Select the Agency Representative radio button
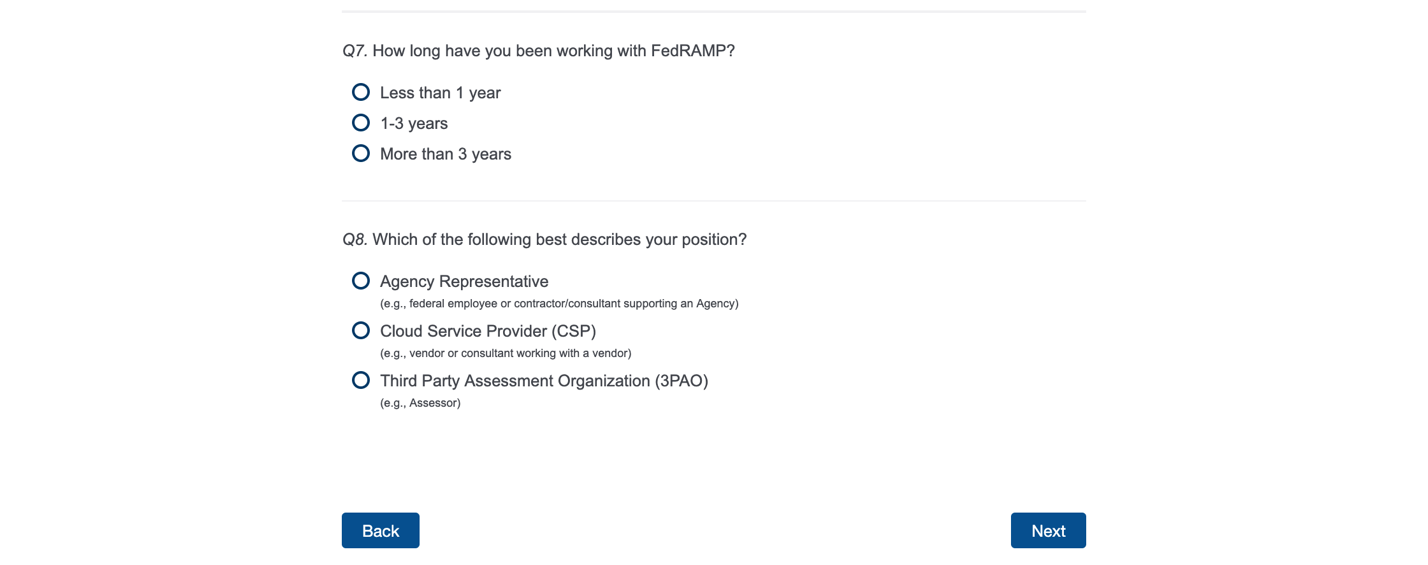1428x565 pixels. coord(361,281)
